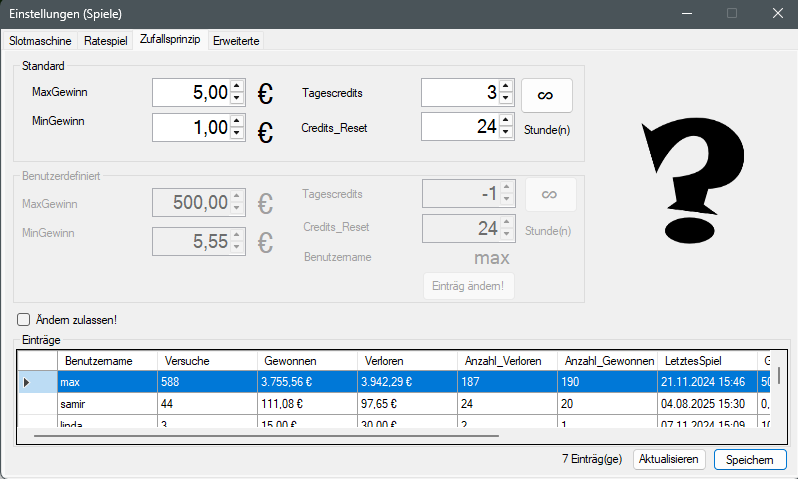Image resolution: width=798 pixels, height=479 pixels.
Task: Click the Benutzerdefiniert infinity button
Action: [551, 194]
